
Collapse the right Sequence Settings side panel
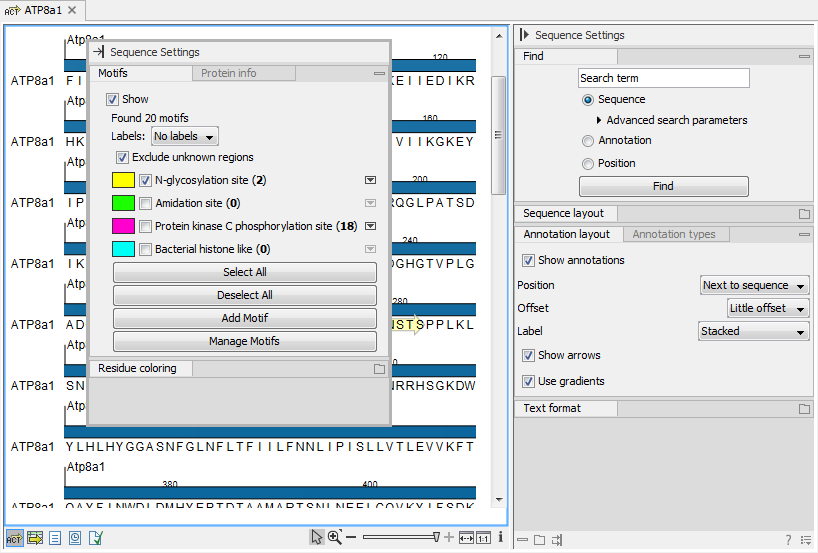point(524,35)
